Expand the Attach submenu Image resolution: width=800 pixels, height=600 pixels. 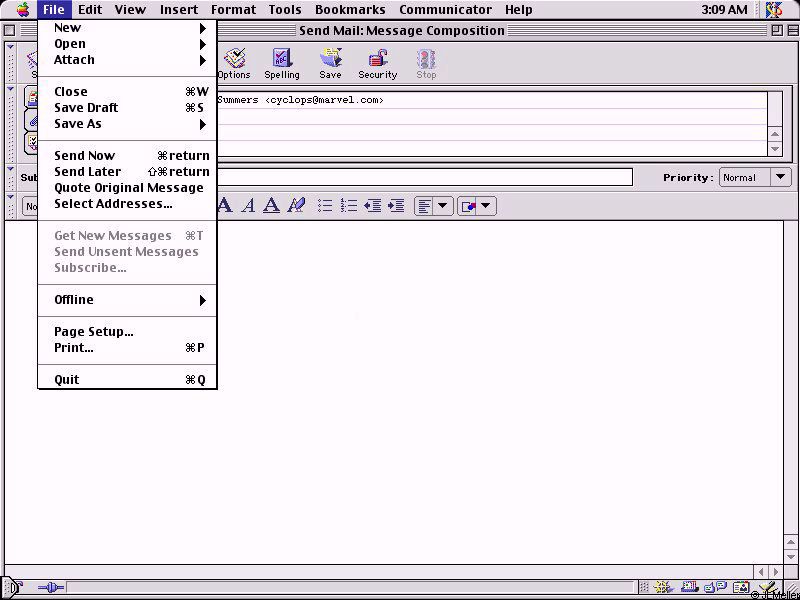[x=128, y=60]
